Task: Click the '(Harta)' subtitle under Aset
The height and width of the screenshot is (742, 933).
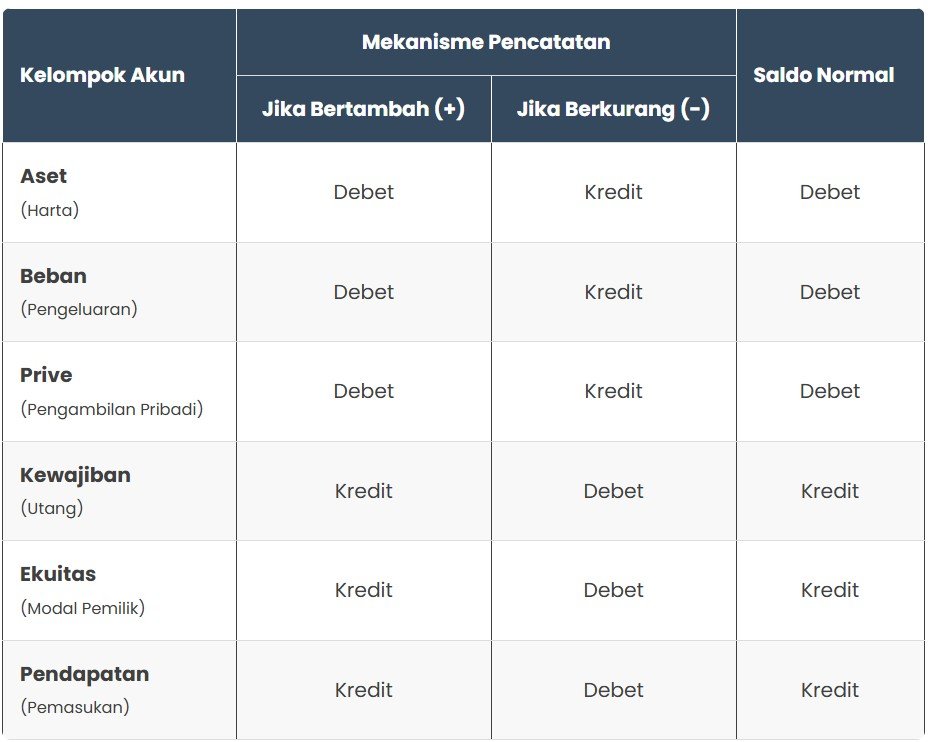Action: coord(49,210)
